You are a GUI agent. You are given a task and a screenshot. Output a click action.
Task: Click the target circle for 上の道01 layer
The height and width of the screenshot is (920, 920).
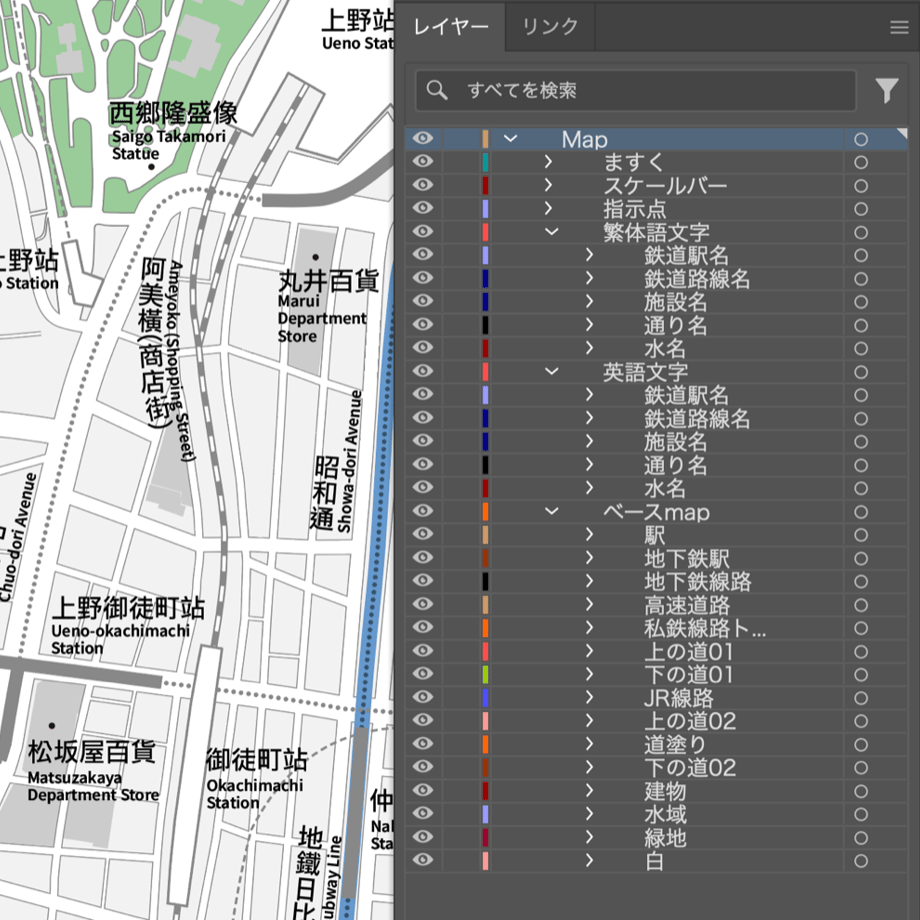(x=861, y=651)
